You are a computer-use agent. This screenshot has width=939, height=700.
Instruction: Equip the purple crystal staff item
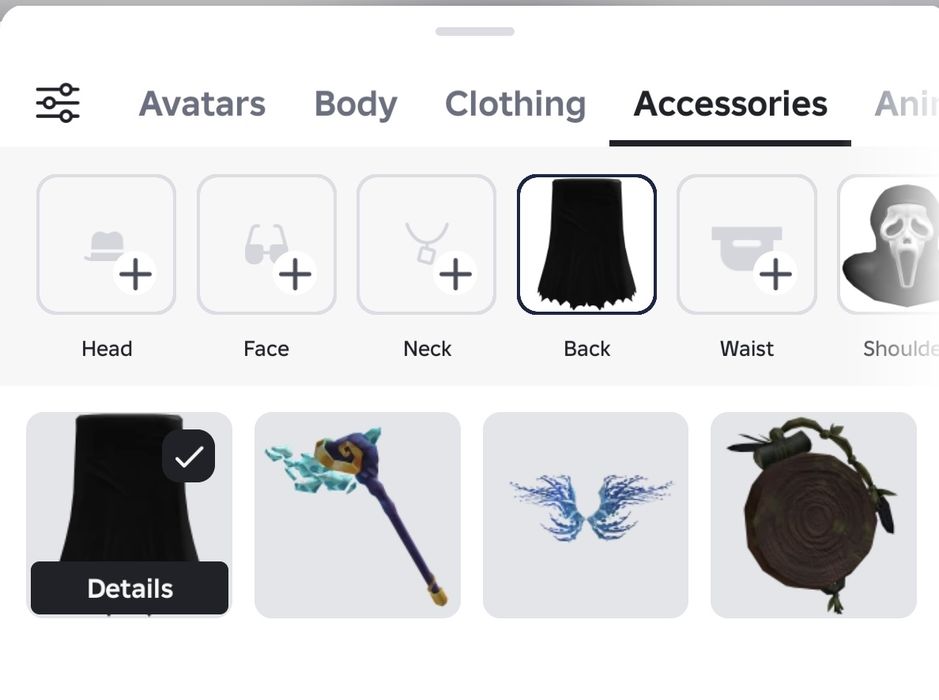[358, 515]
